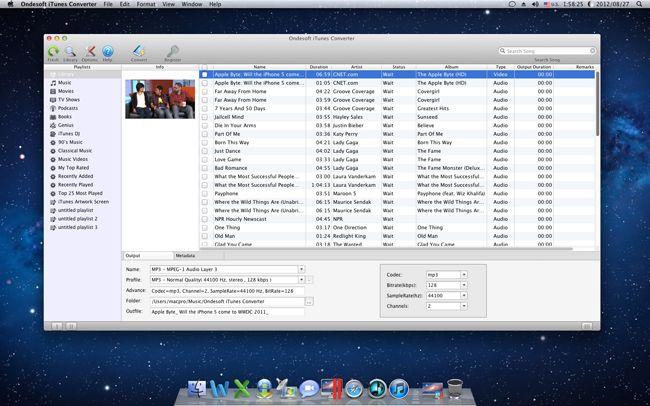The height and width of the screenshot is (406, 650).
Task: Sort the table by Artist column header
Action: [x=357, y=67]
